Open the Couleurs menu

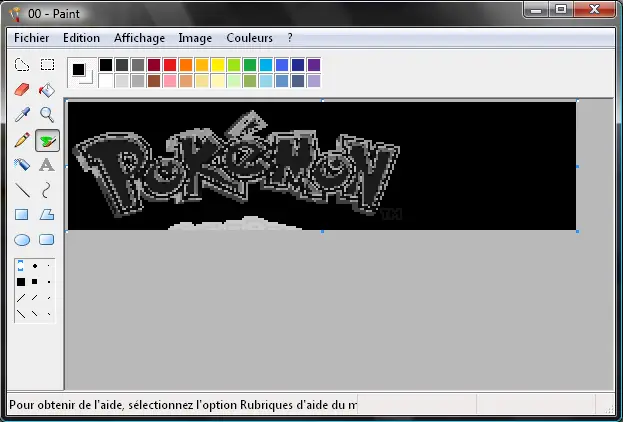250,38
